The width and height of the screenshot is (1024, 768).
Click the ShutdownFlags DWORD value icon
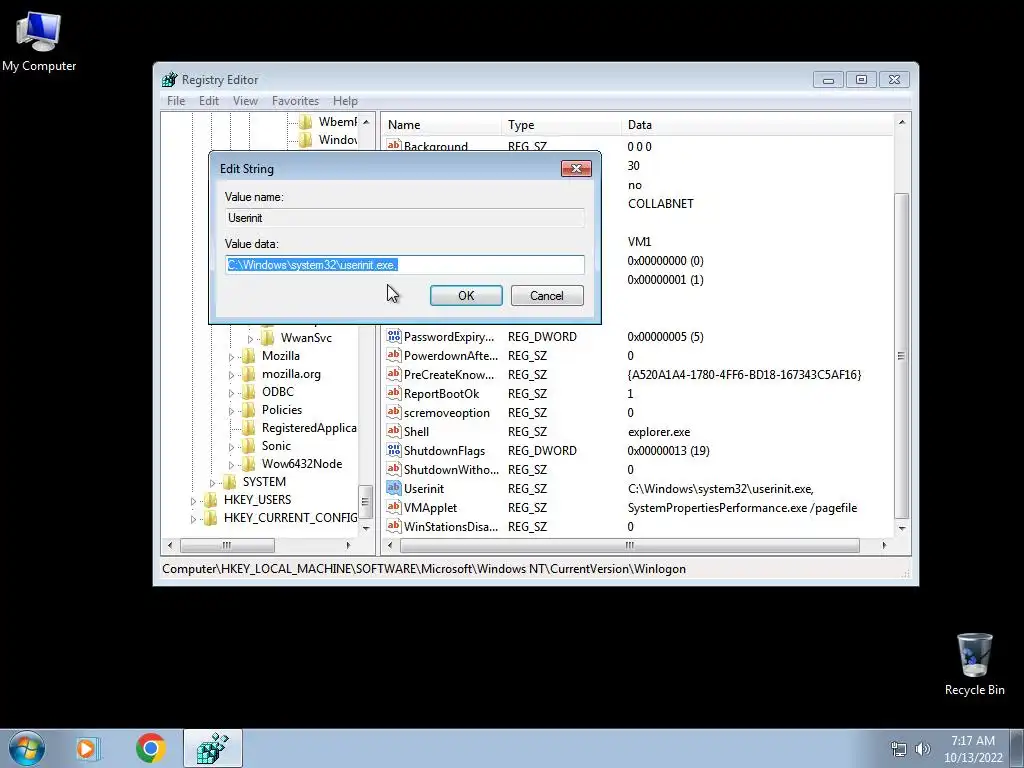pos(393,450)
